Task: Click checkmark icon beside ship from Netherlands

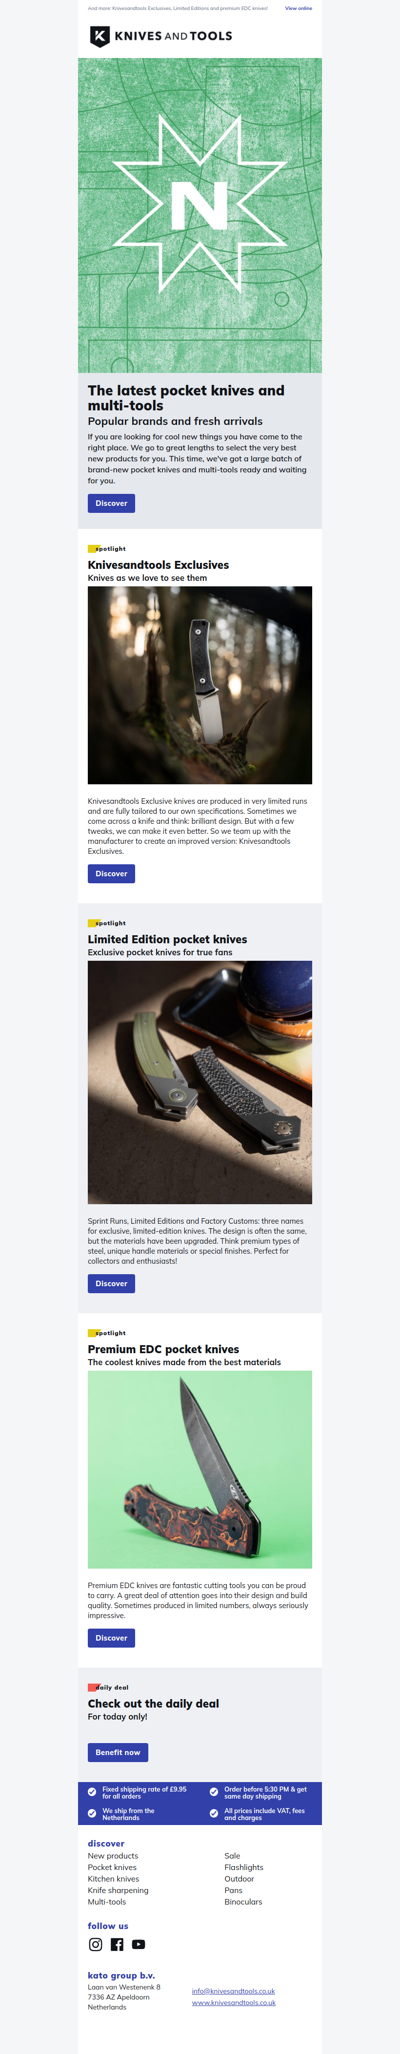Action: coord(92,1813)
